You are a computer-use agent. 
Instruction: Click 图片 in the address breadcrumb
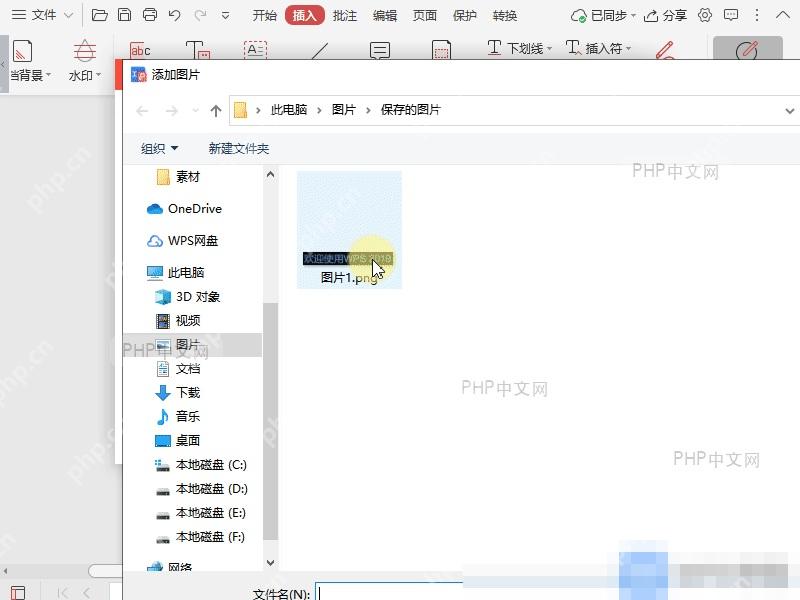pos(343,109)
